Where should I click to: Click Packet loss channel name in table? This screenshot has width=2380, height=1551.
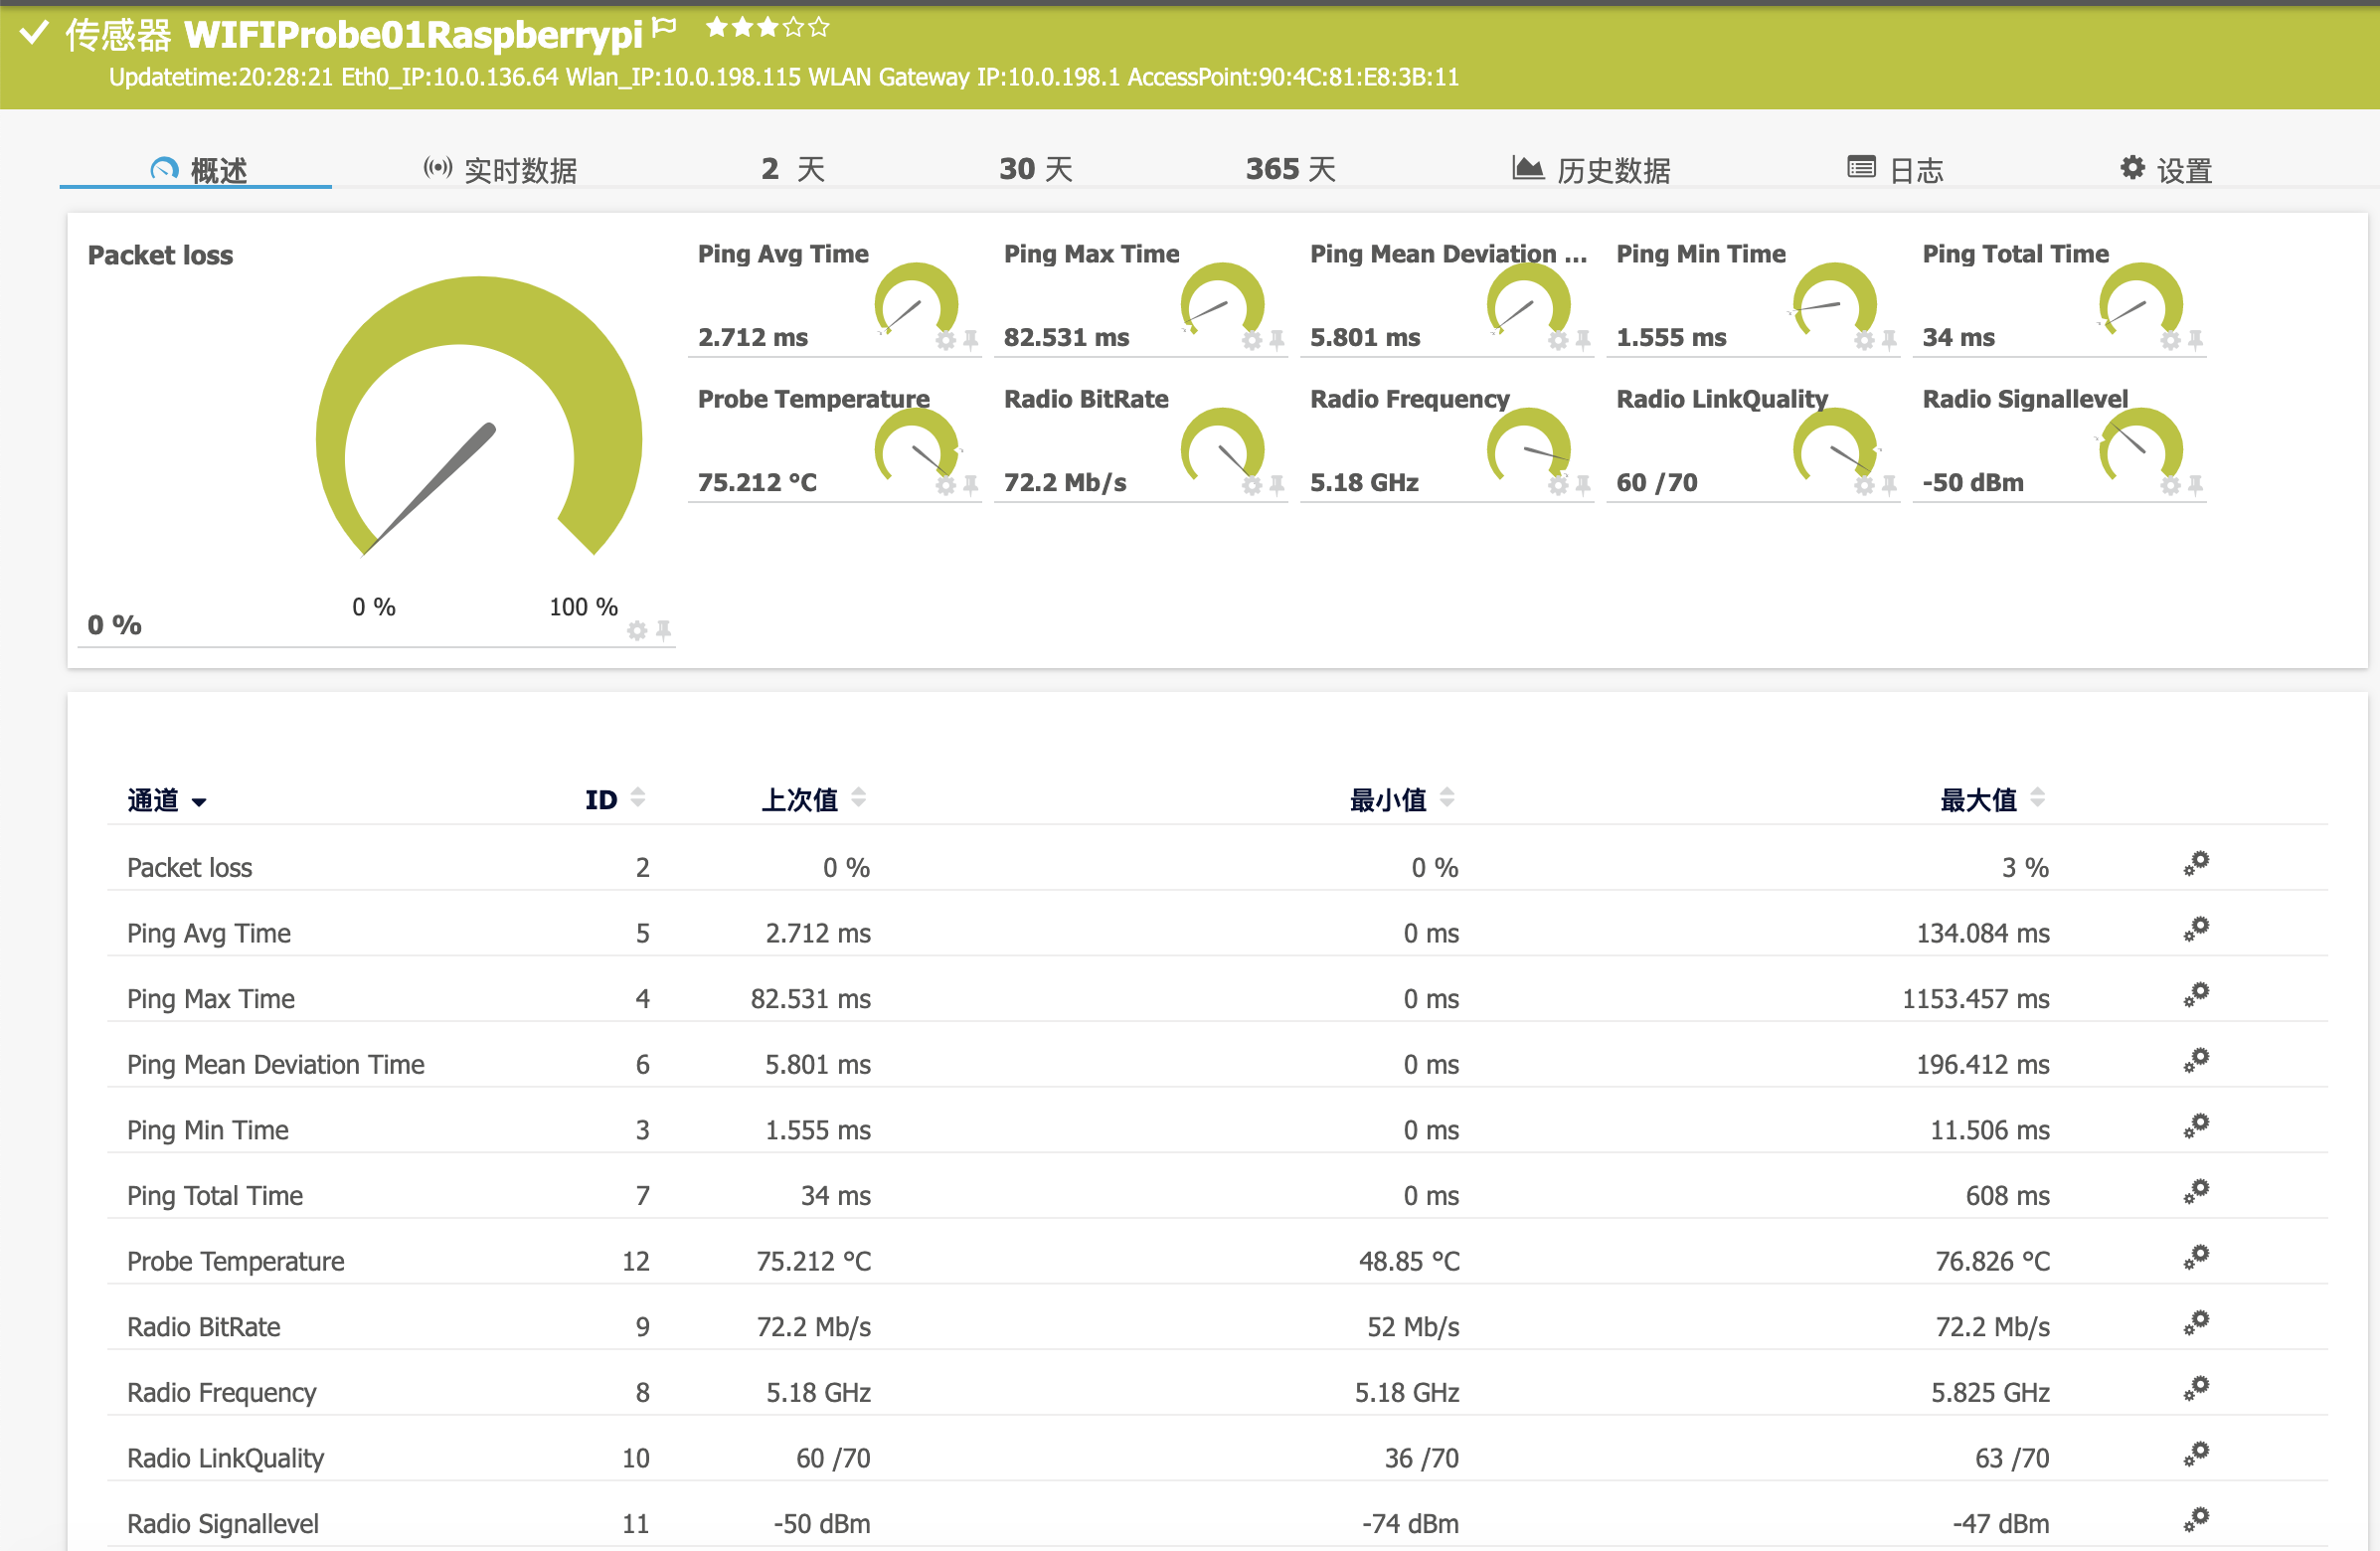[x=189, y=867]
